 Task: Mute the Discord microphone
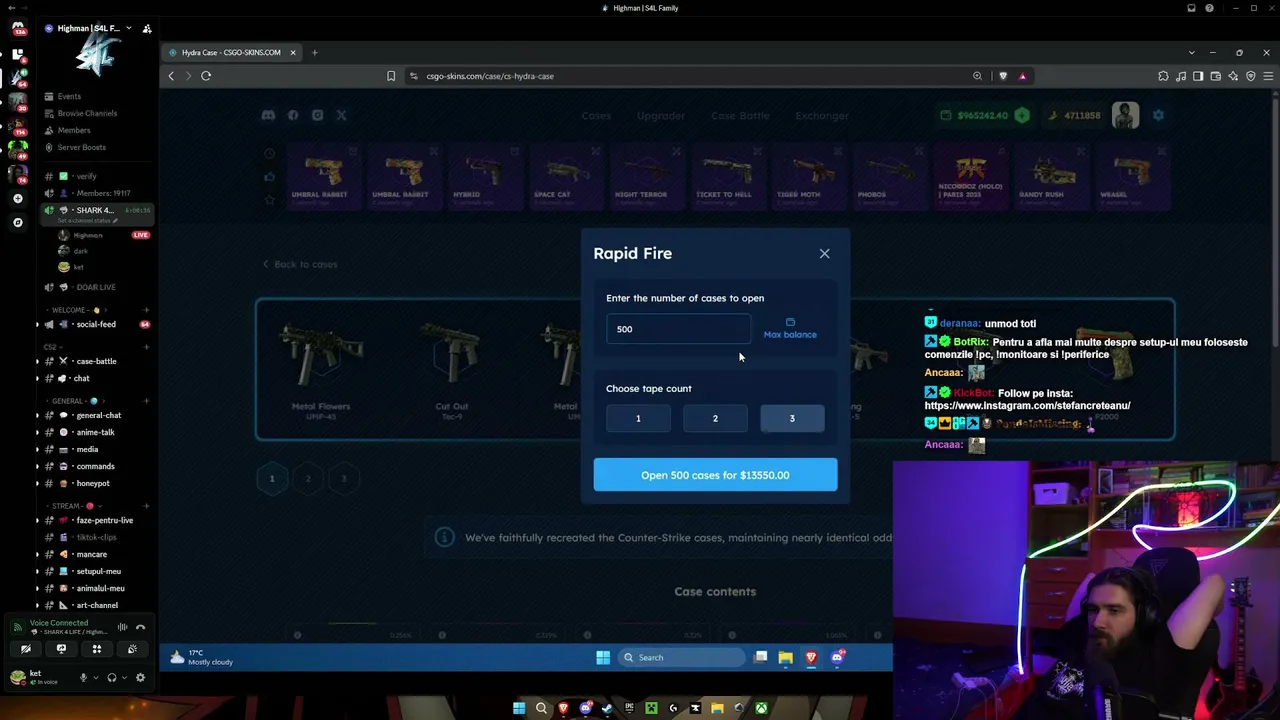pyautogui.click(x=83, y=677)
